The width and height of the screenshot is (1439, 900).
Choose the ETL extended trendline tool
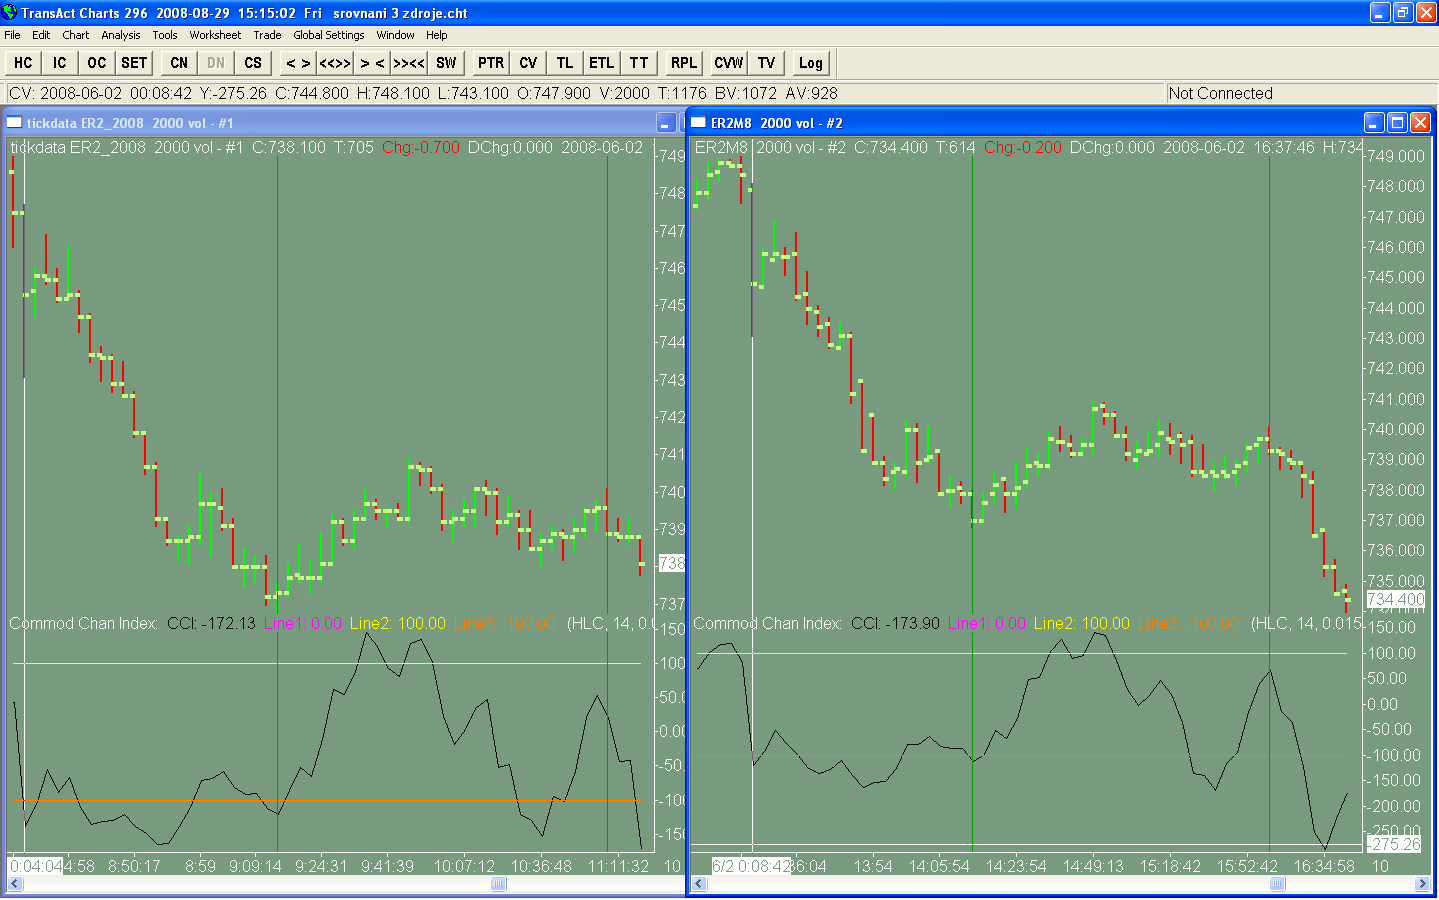601,63
